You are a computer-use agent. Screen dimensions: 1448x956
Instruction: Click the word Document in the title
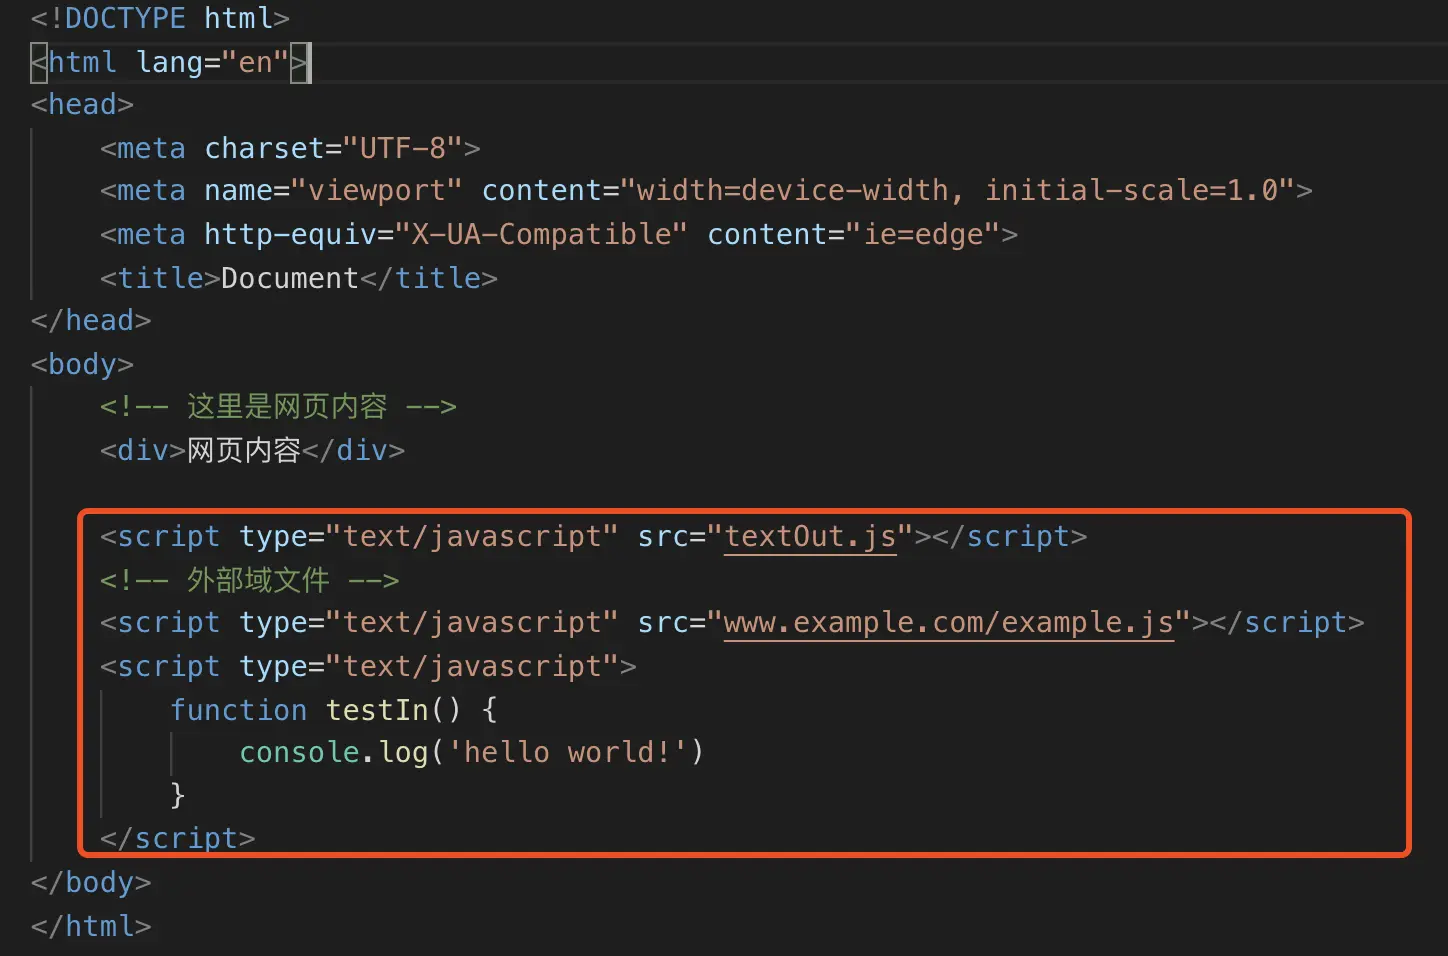point(290,278)
